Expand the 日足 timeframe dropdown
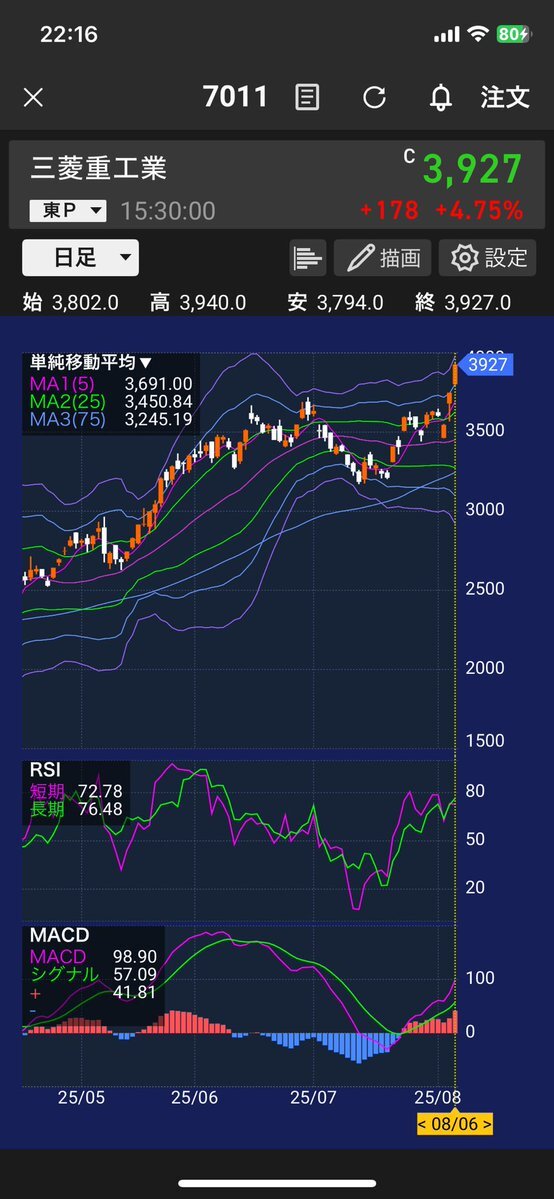Viewport: 554px width, 1199px height. pyautogui.click(x=80, y=258)
